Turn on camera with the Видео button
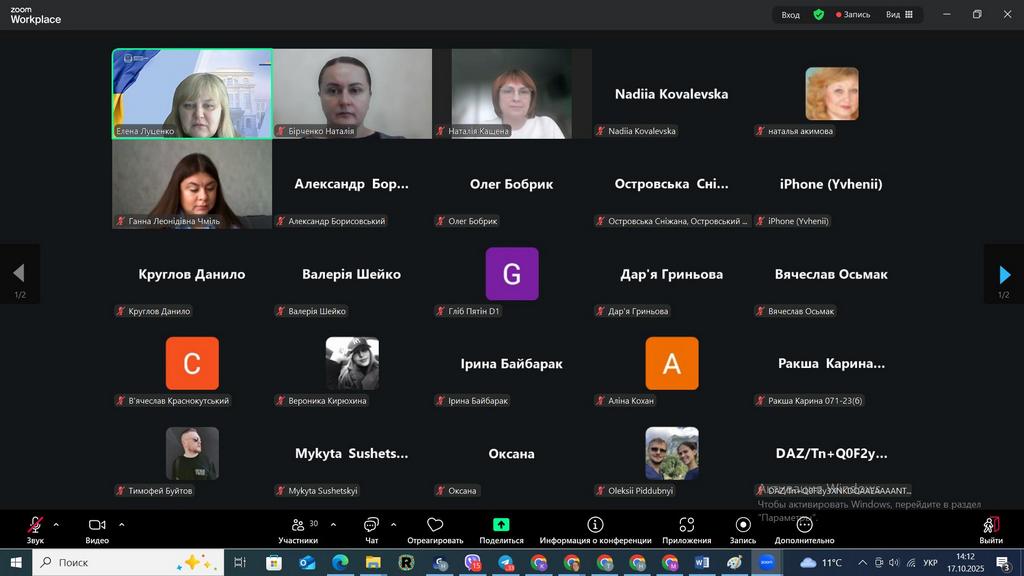 point(97,527)
